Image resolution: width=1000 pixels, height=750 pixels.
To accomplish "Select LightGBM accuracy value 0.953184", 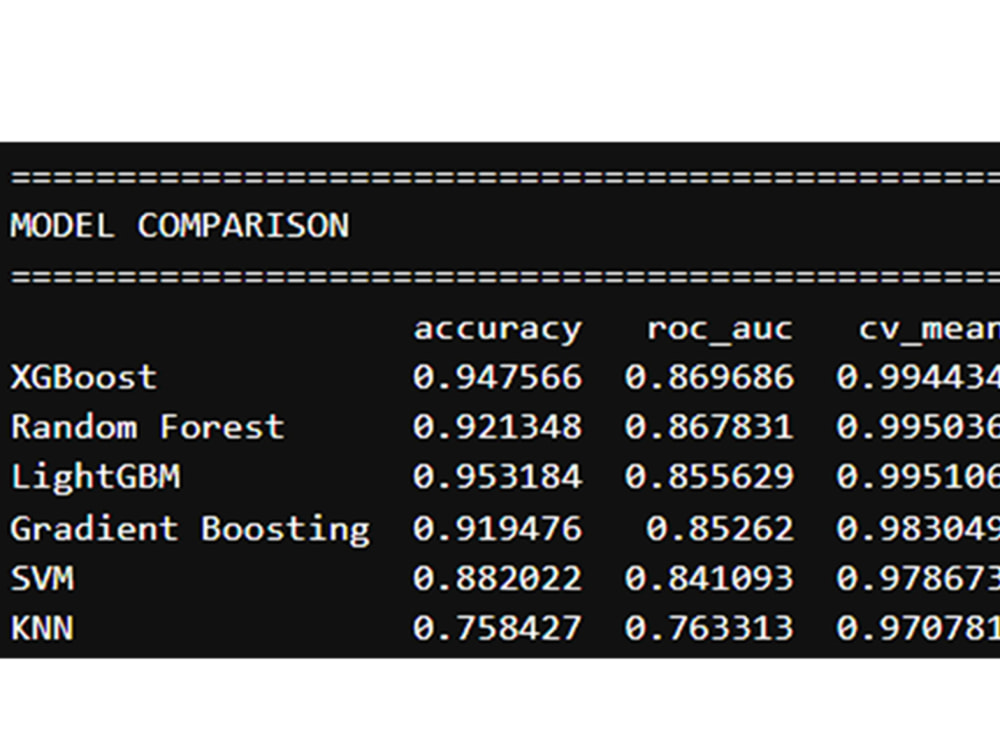I will [x=497, y=477].
